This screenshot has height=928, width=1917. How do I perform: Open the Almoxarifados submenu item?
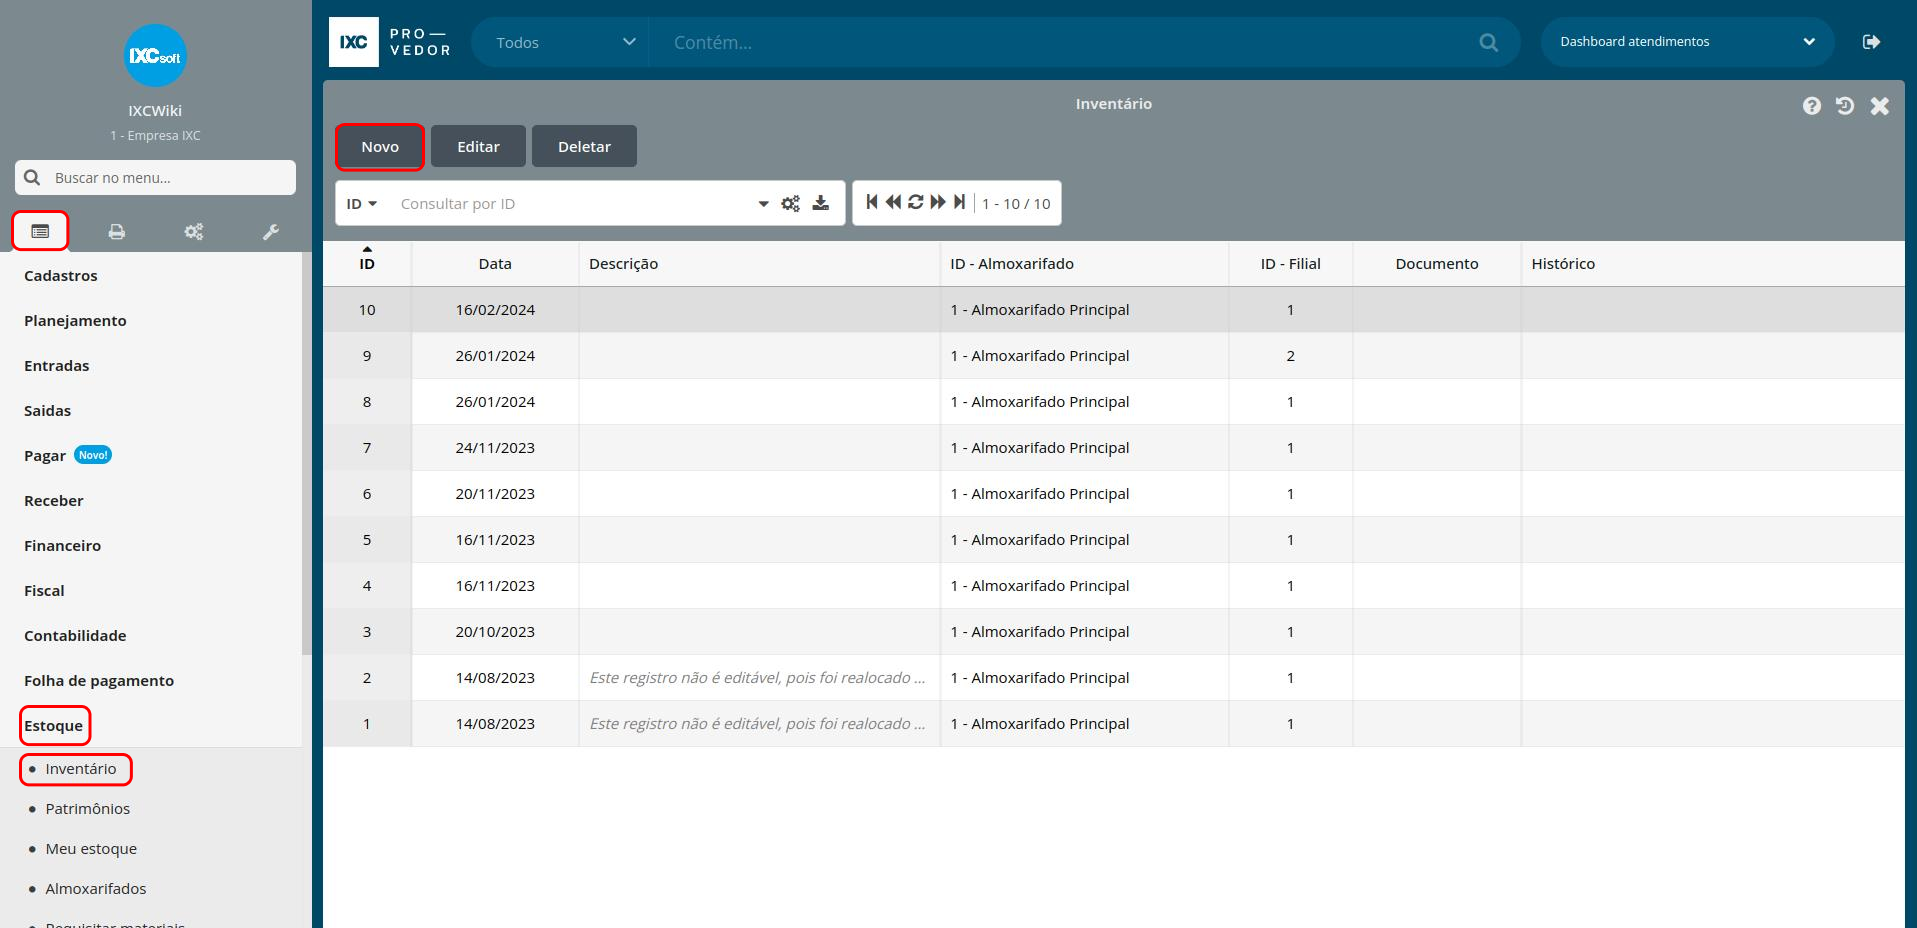(96, 889)
